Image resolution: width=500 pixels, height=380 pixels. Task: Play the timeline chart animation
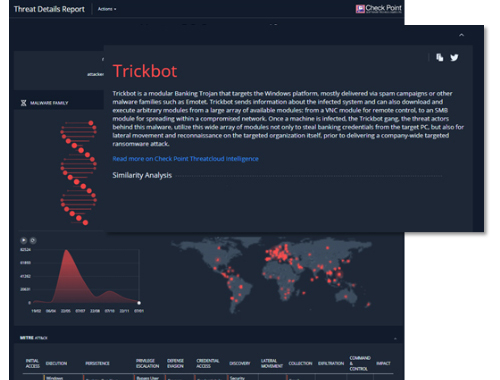(x=23, y=240)
